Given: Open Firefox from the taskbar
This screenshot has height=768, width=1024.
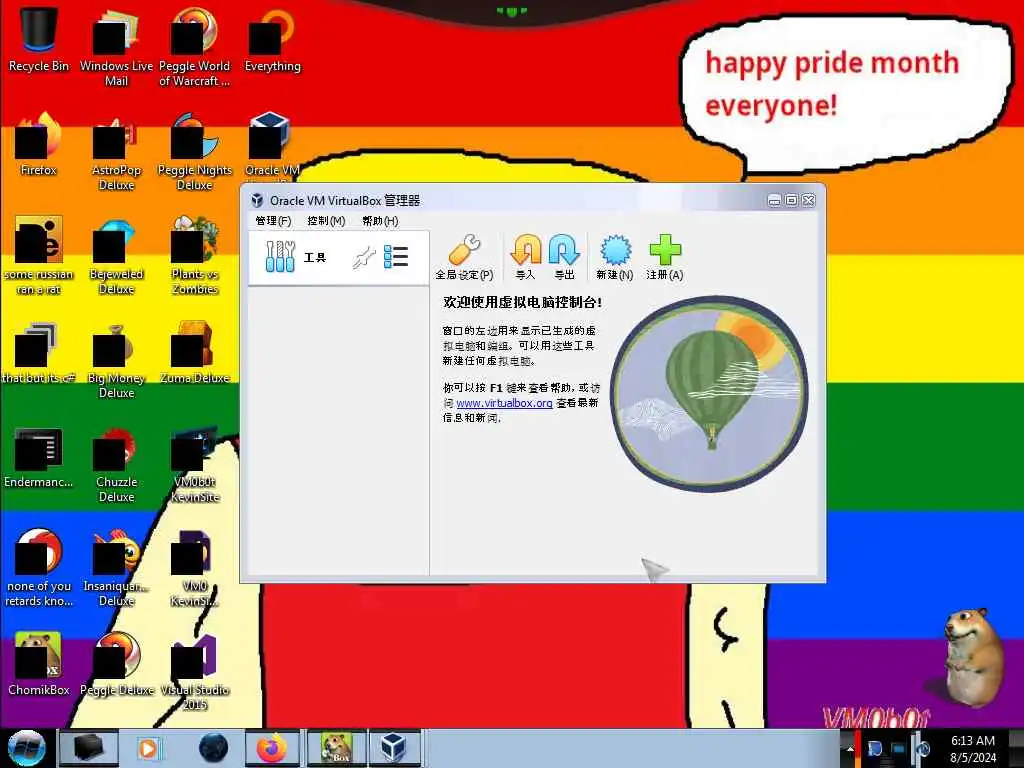Looking at the screenshot, I should pos(272,748).
